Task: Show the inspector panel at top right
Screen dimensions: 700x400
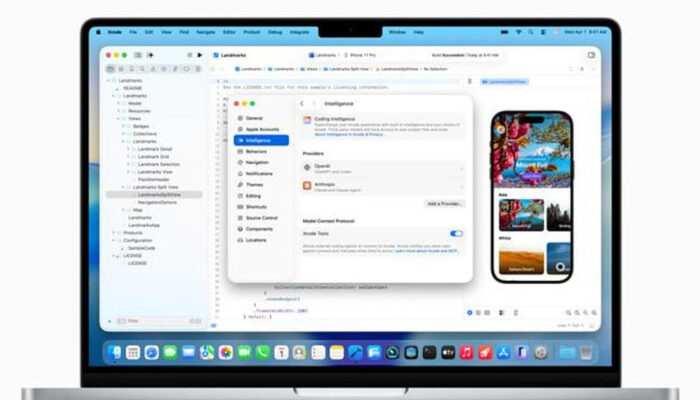Action: coord(592,55)
